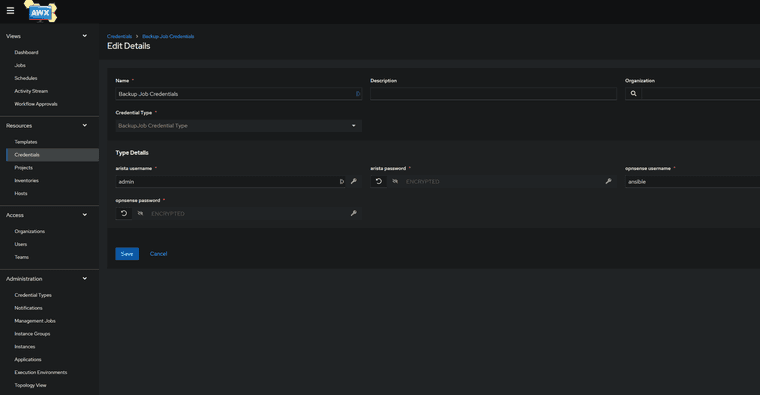Click the encrypted opnsense password field
This screenshot has width=760, height=395.
point(247,213)
